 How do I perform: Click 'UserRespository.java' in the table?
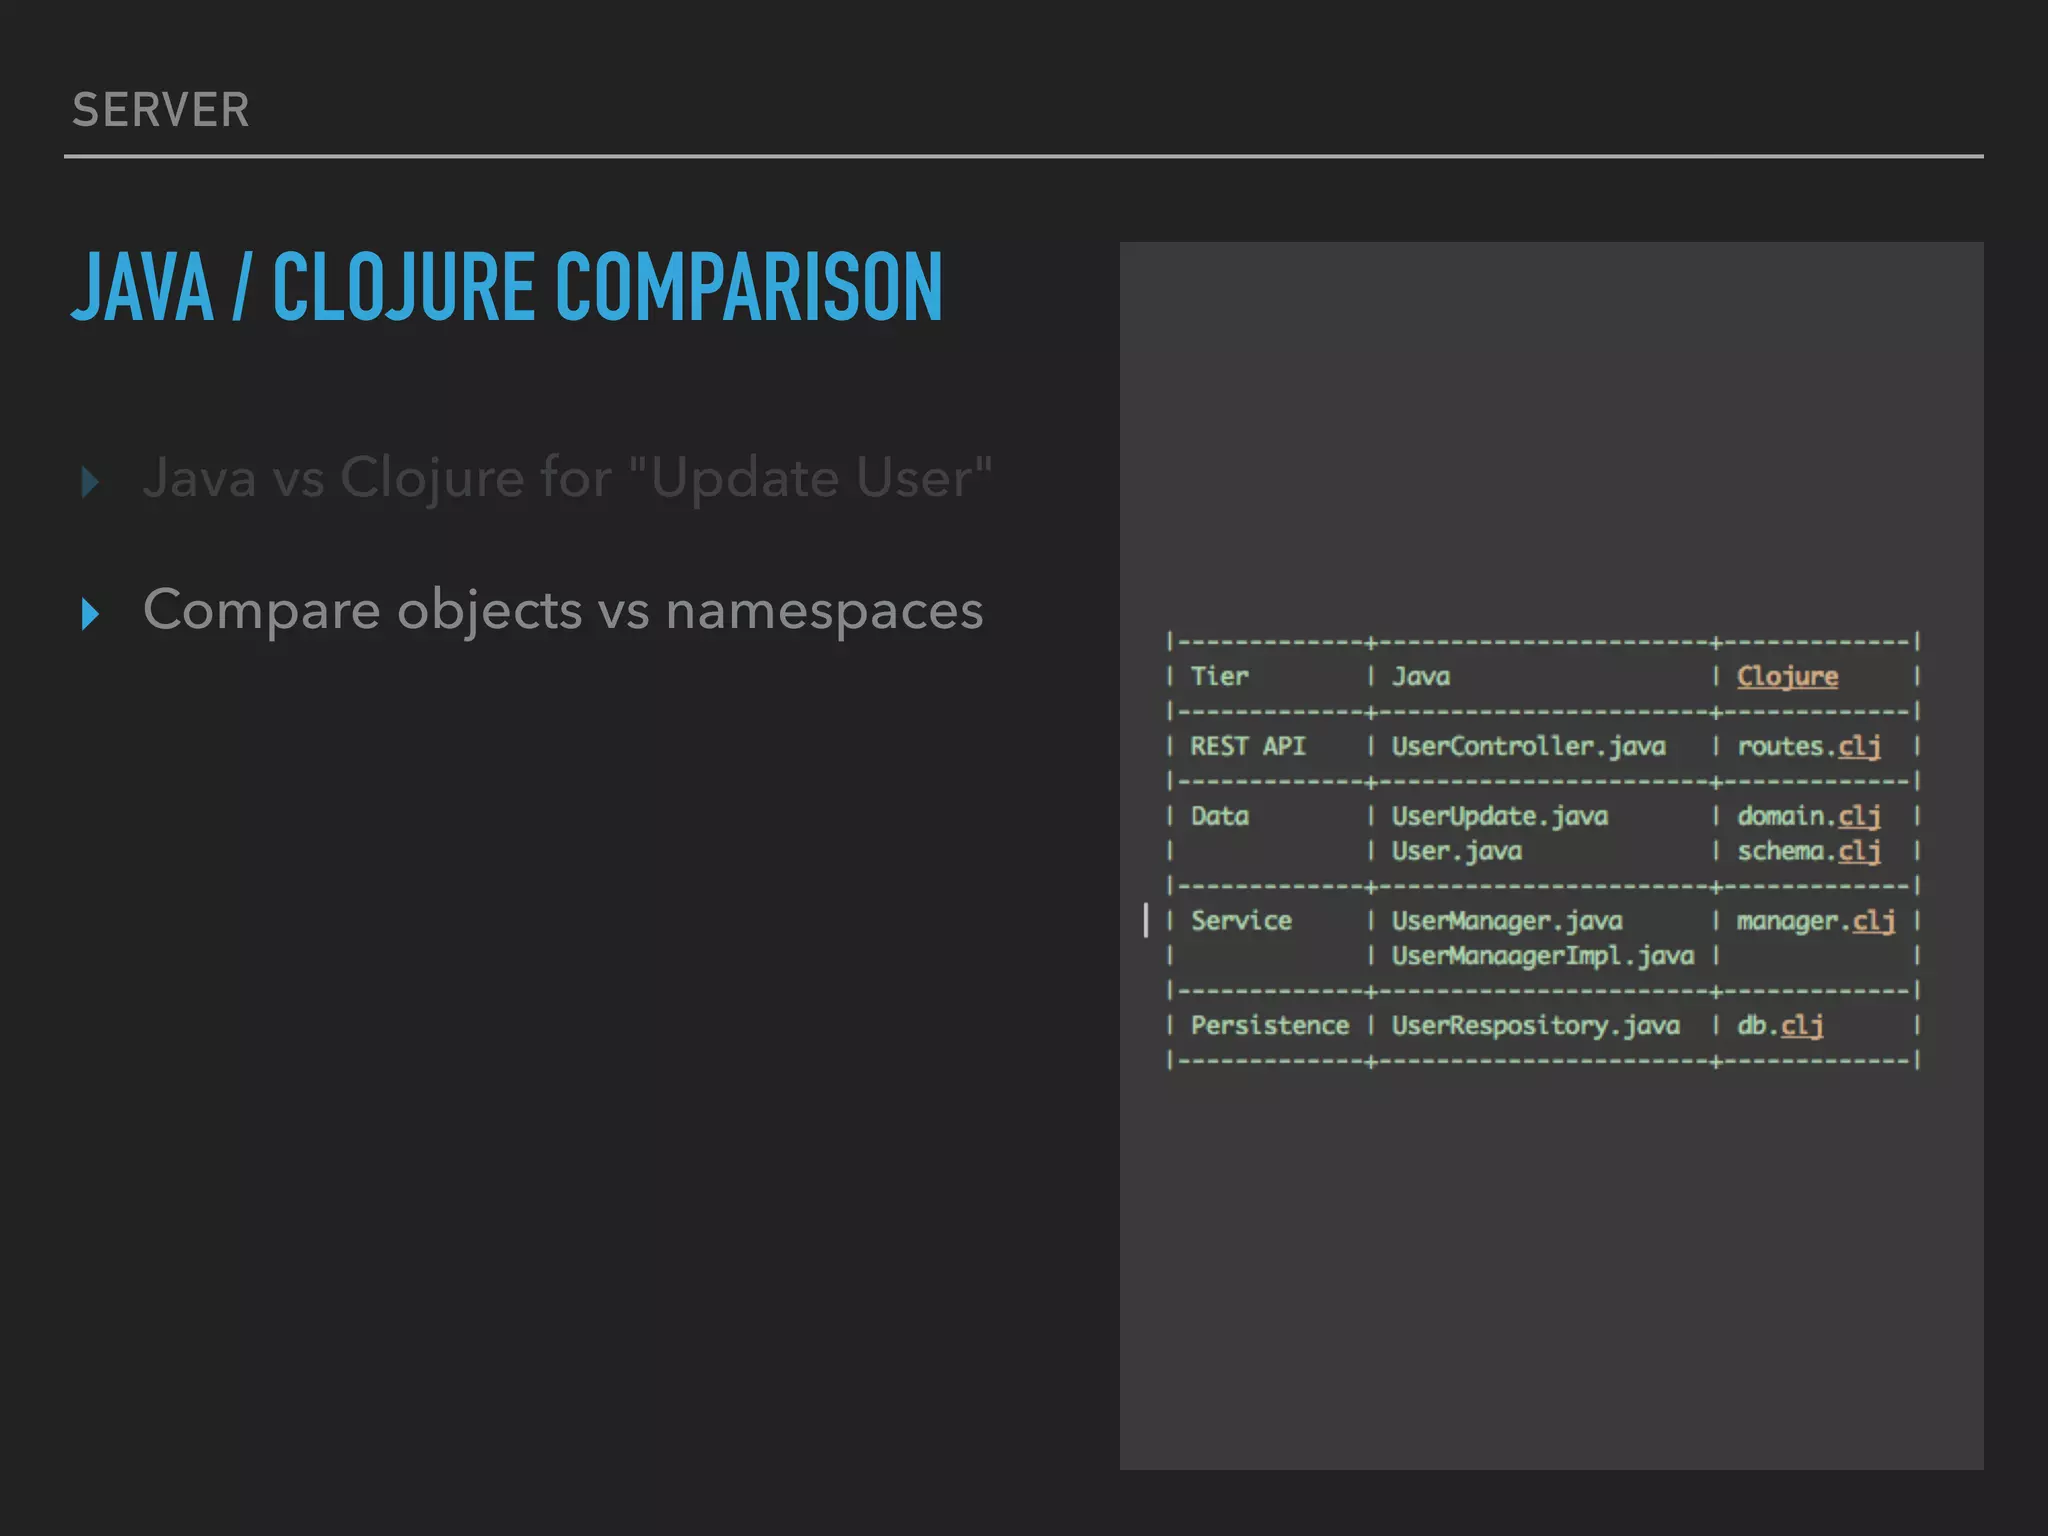pos(1536,1027)
